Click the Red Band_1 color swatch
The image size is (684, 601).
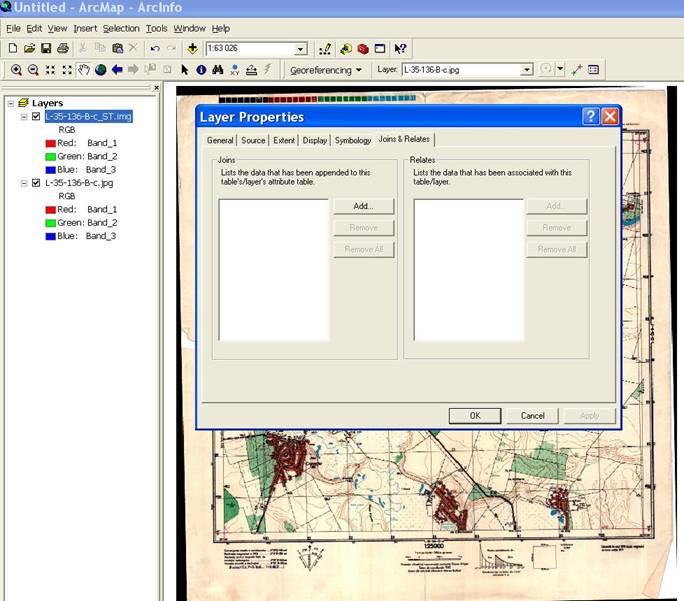click(x=50, y=143)
